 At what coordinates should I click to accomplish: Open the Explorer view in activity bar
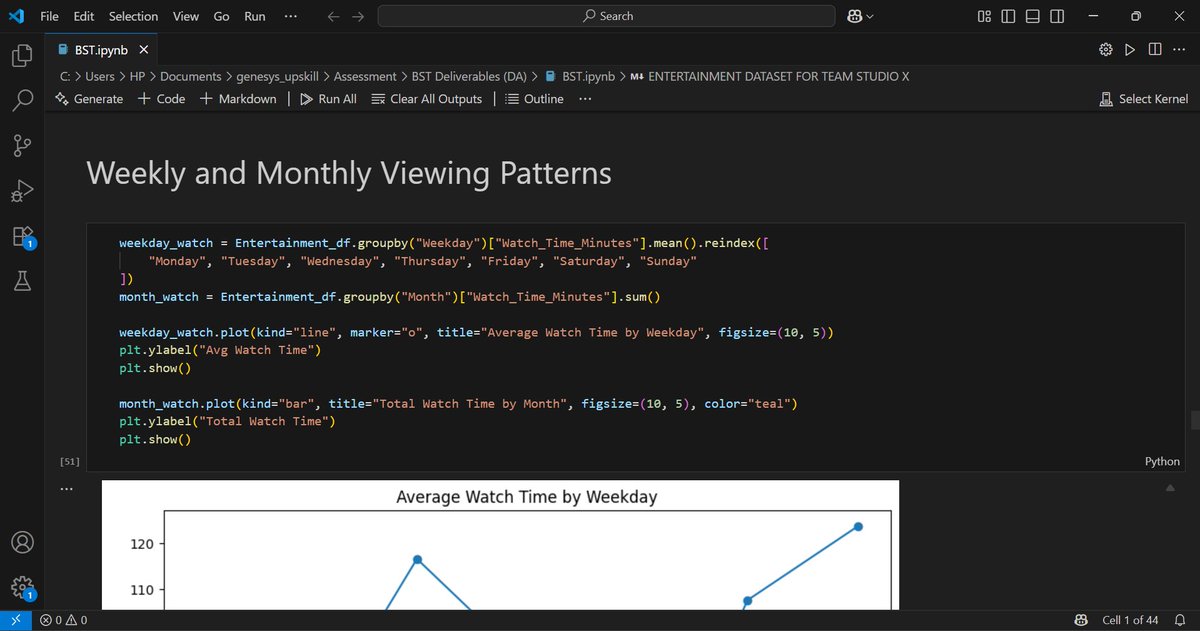click(23, 56)
